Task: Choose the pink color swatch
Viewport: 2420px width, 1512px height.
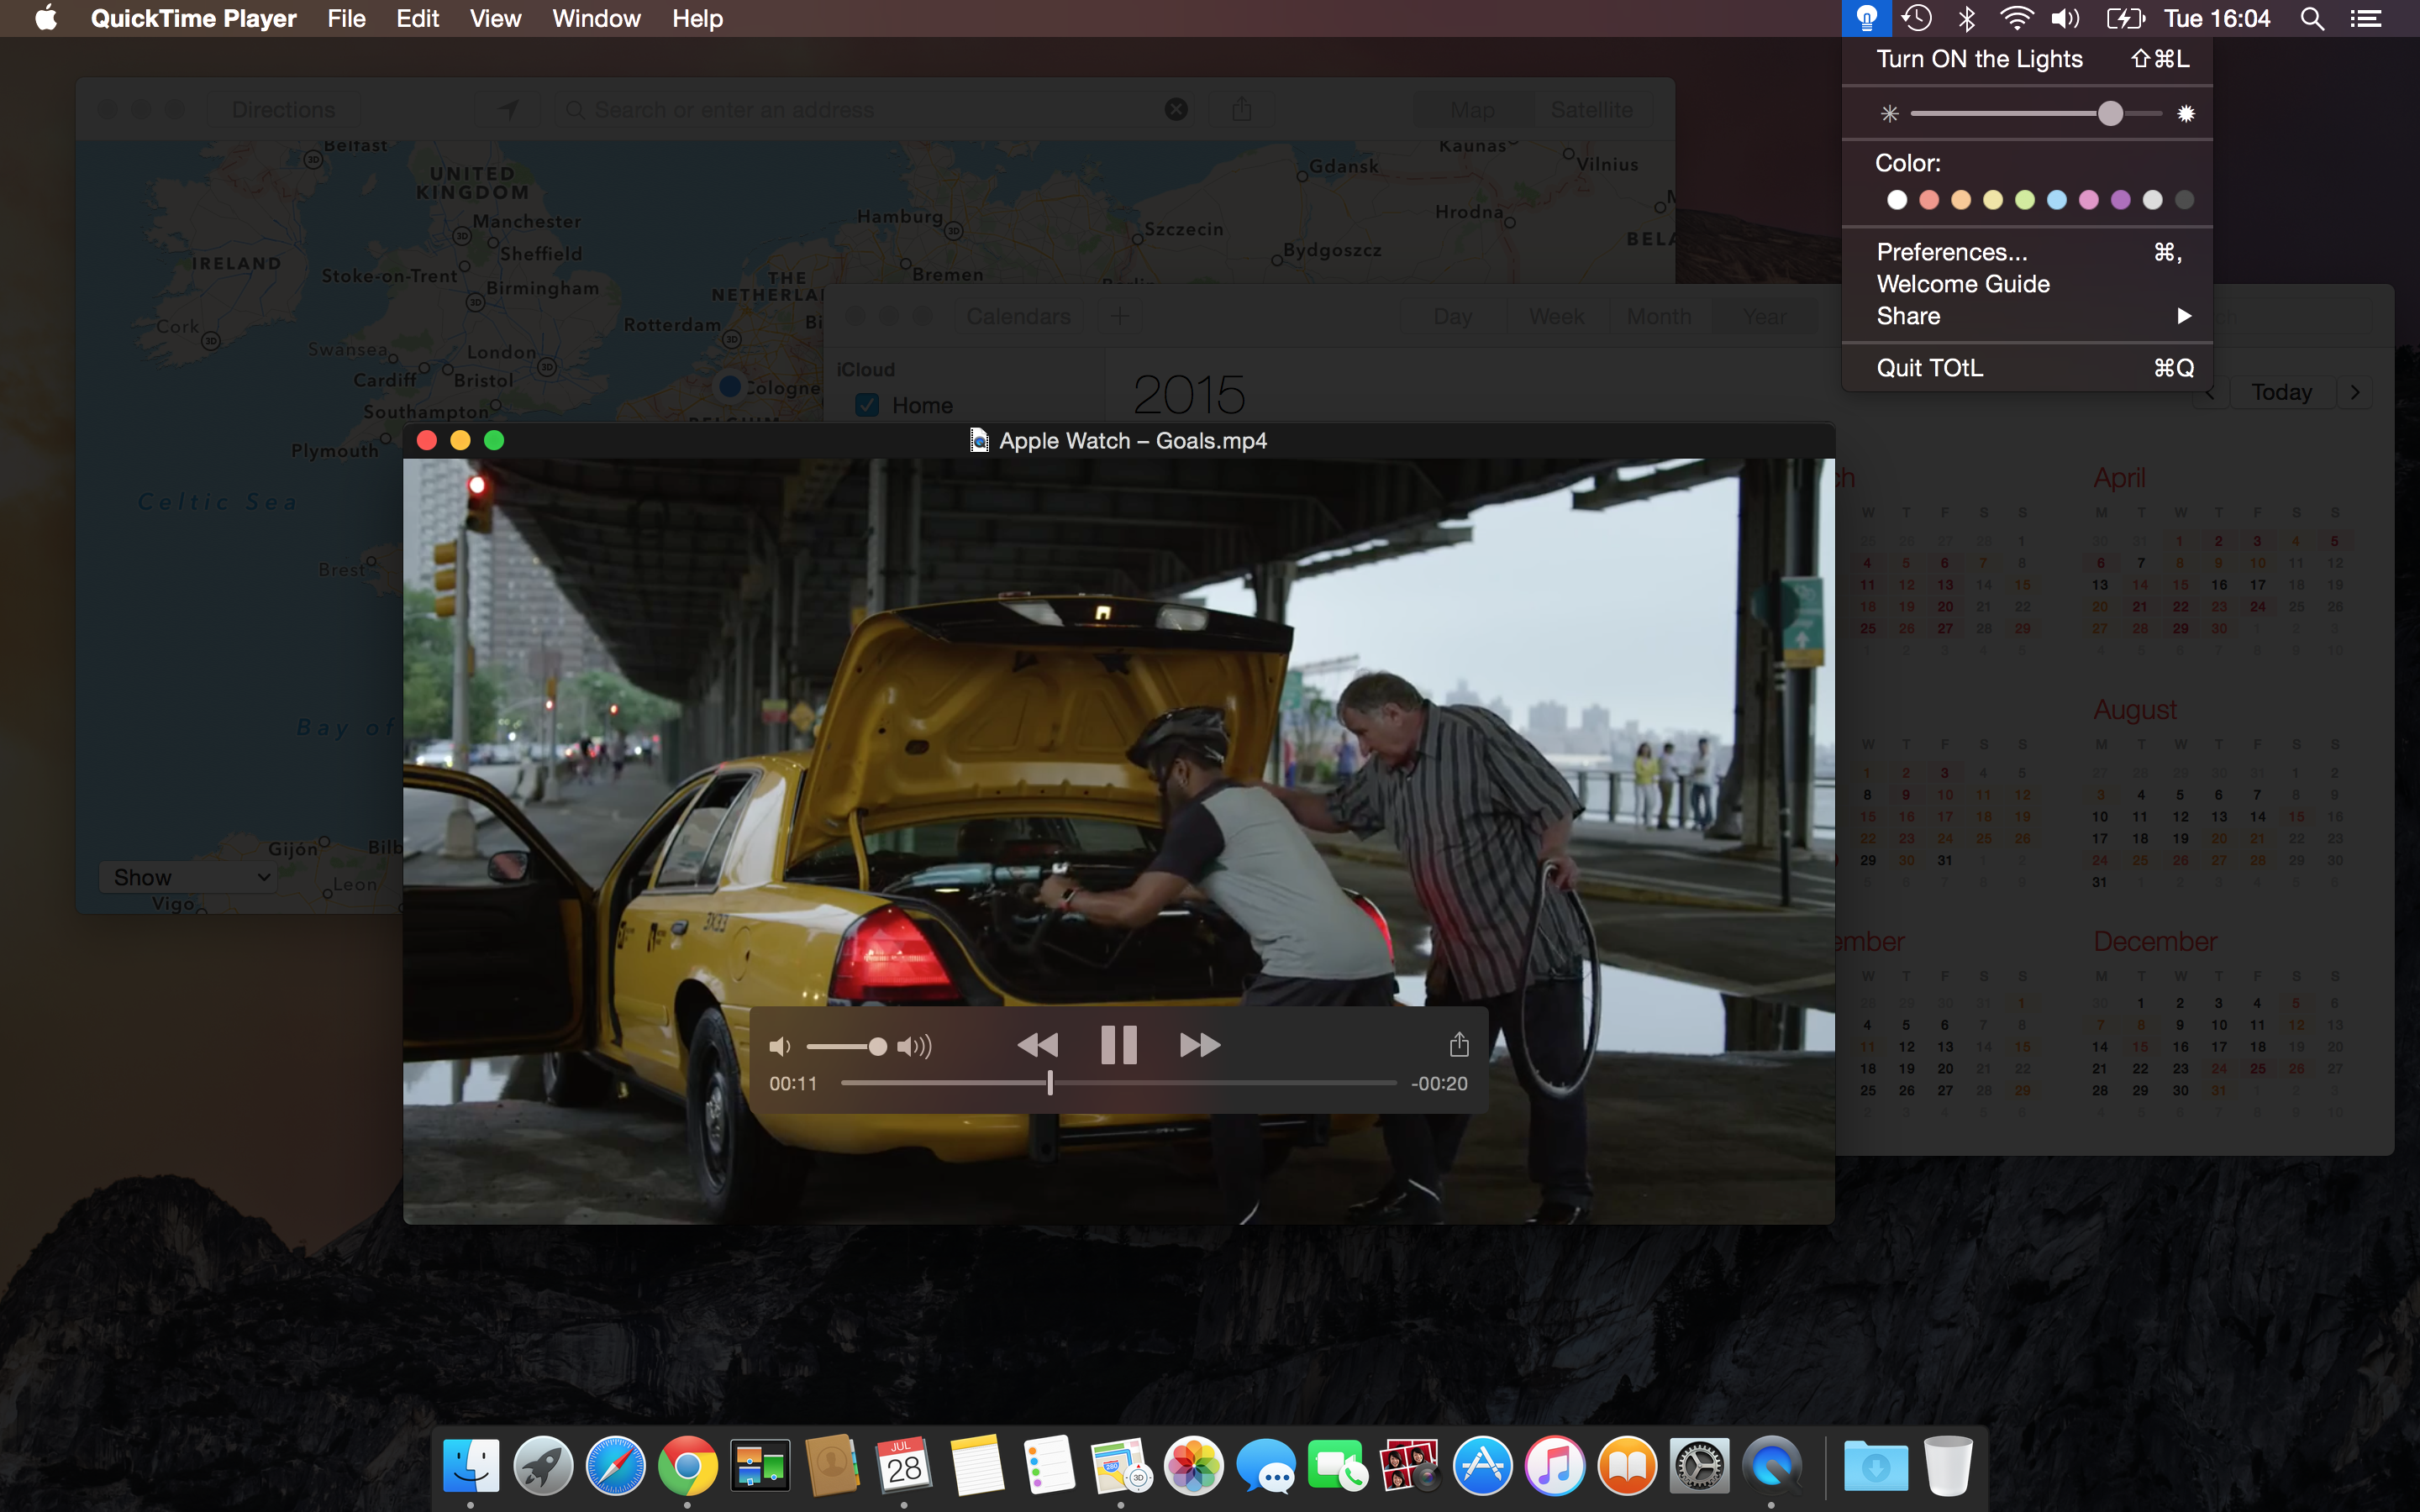Action: click(x=2089, y=200)
